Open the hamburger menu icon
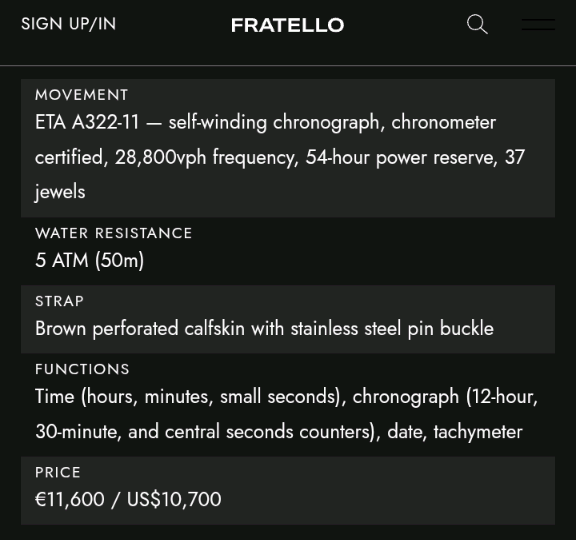 tap(538, 25)
